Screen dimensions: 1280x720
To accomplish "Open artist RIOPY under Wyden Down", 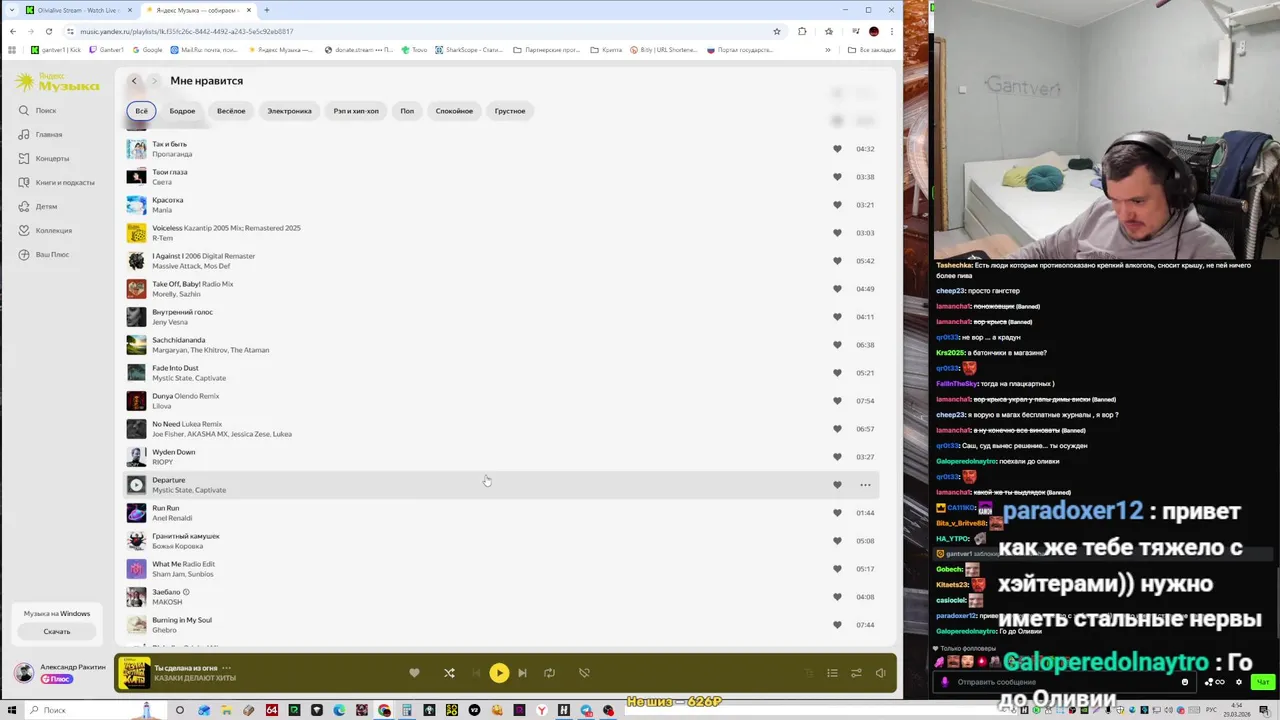I will [x=162, y=462].
